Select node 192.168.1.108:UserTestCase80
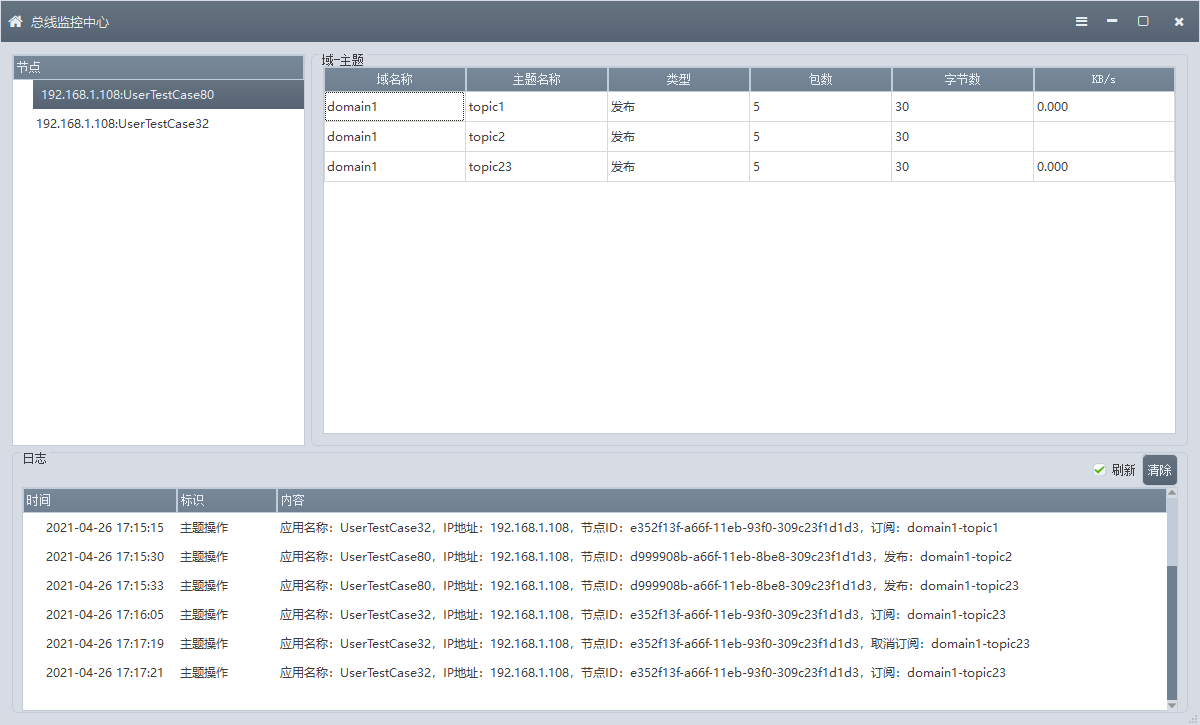Image resolution: width=1200 pixels, height=725 pixels. pos(127,95)
